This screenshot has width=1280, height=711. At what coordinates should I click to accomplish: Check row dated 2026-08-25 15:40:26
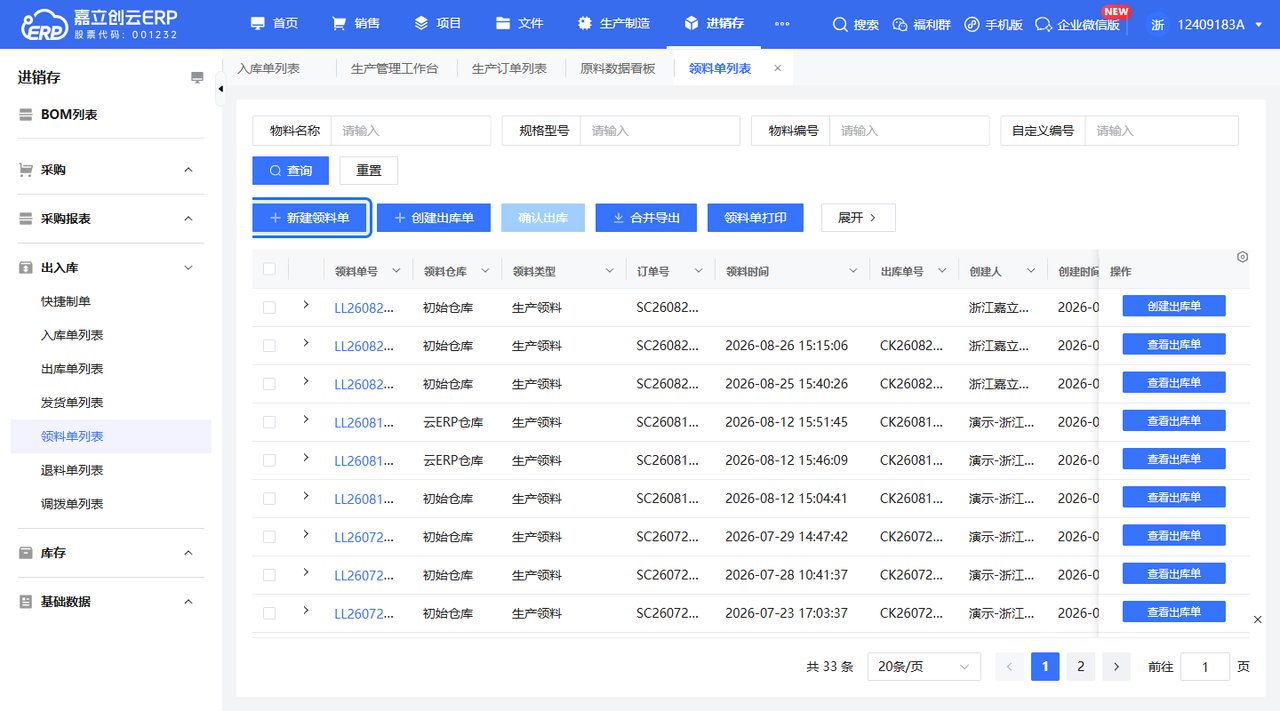click(x=269, y=384)
